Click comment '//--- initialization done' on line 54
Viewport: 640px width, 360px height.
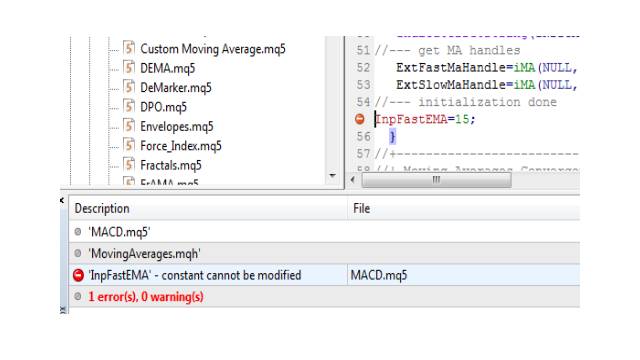[466, 102]
